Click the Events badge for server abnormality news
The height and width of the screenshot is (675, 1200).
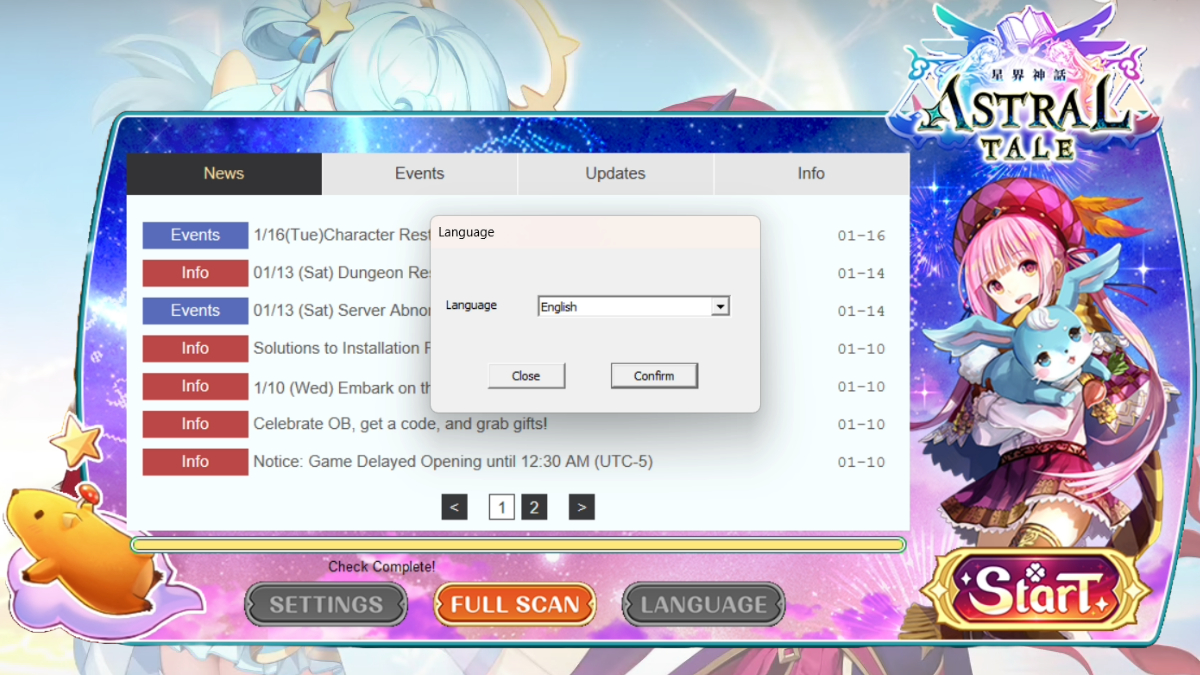click(194, 310)
